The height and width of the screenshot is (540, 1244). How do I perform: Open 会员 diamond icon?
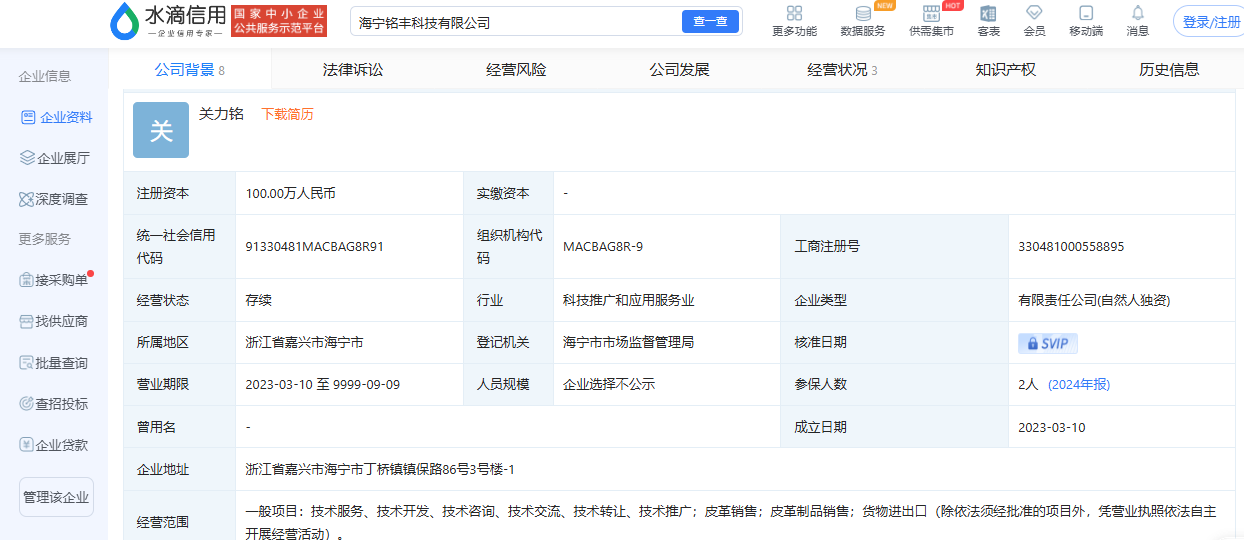[x=1034, y=13]
